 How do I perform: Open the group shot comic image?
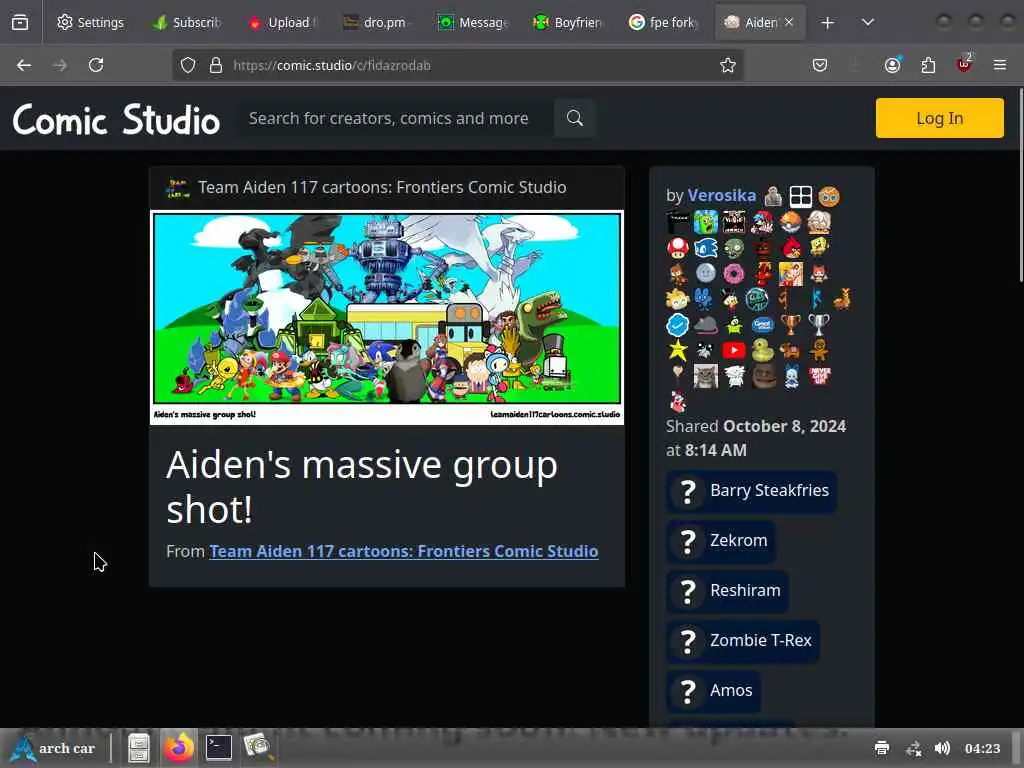point(387,317)
